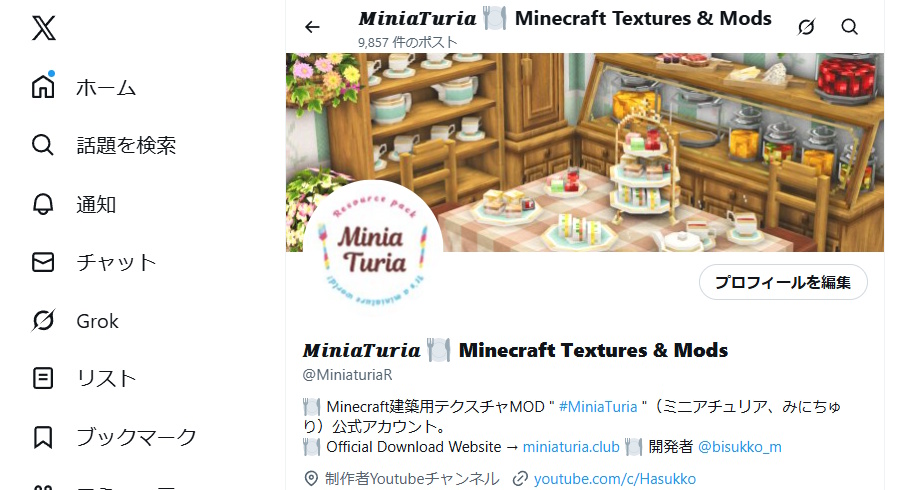Screen dimensions: 900x490
Task: Select the 話題を検索 menu label
Action: tap(126, 145)
